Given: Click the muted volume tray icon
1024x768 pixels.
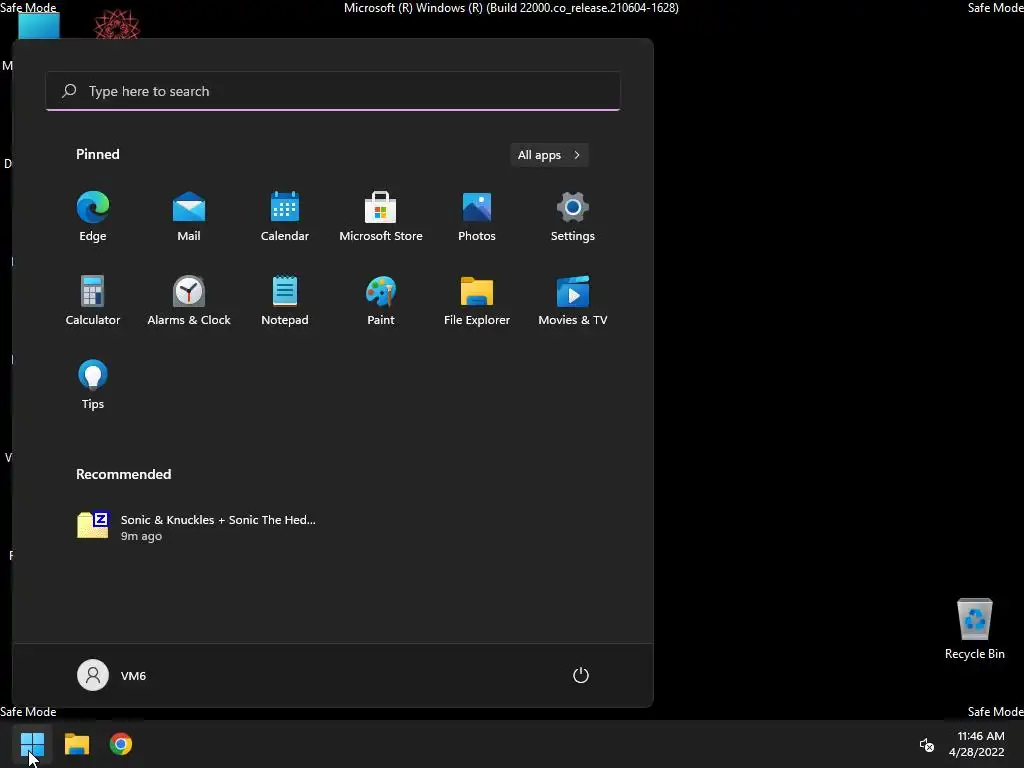Looking at the screenshot, I should coord(927,744).
